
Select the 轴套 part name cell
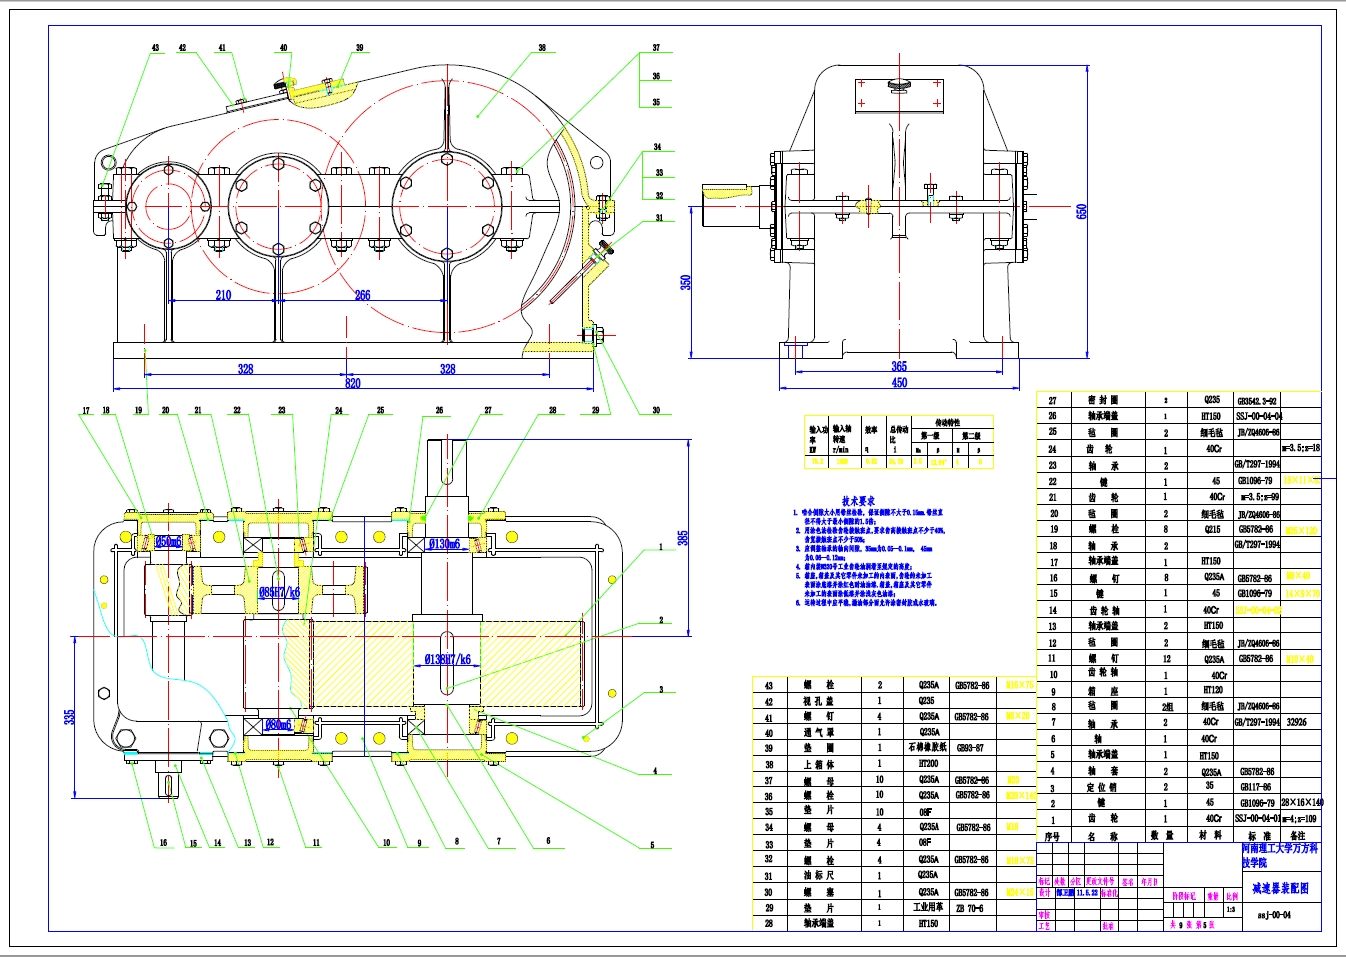click(1101, 771)
